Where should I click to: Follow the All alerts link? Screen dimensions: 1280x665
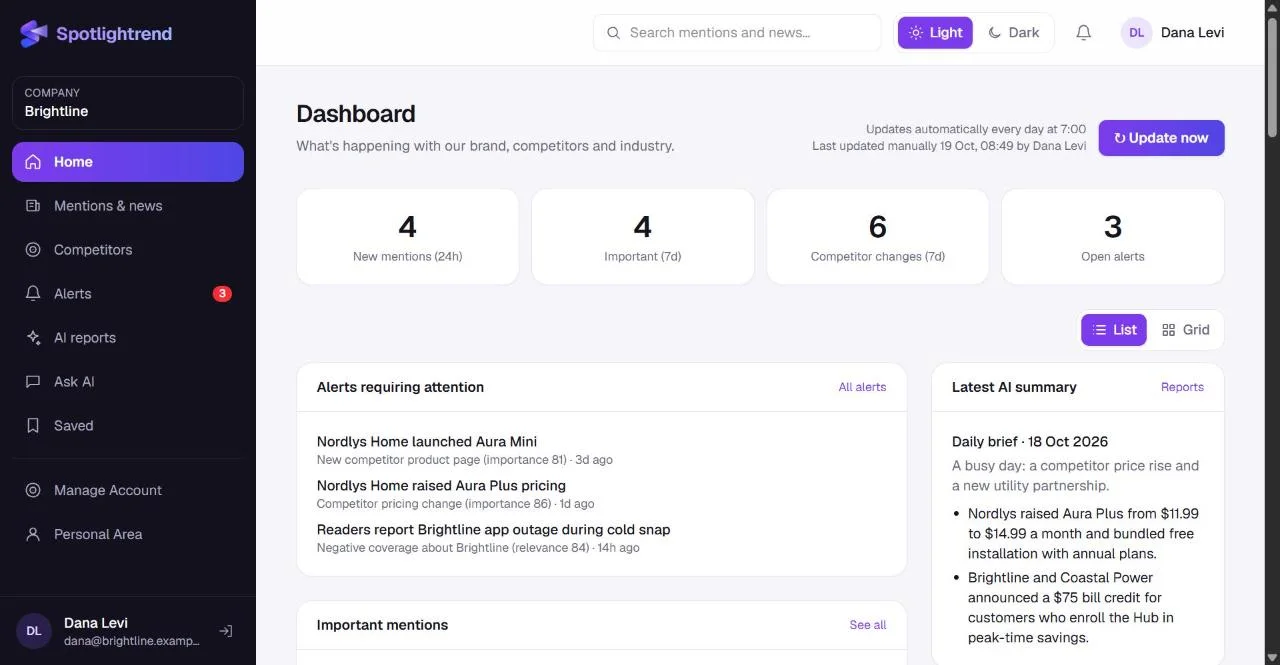click(862, 387)
